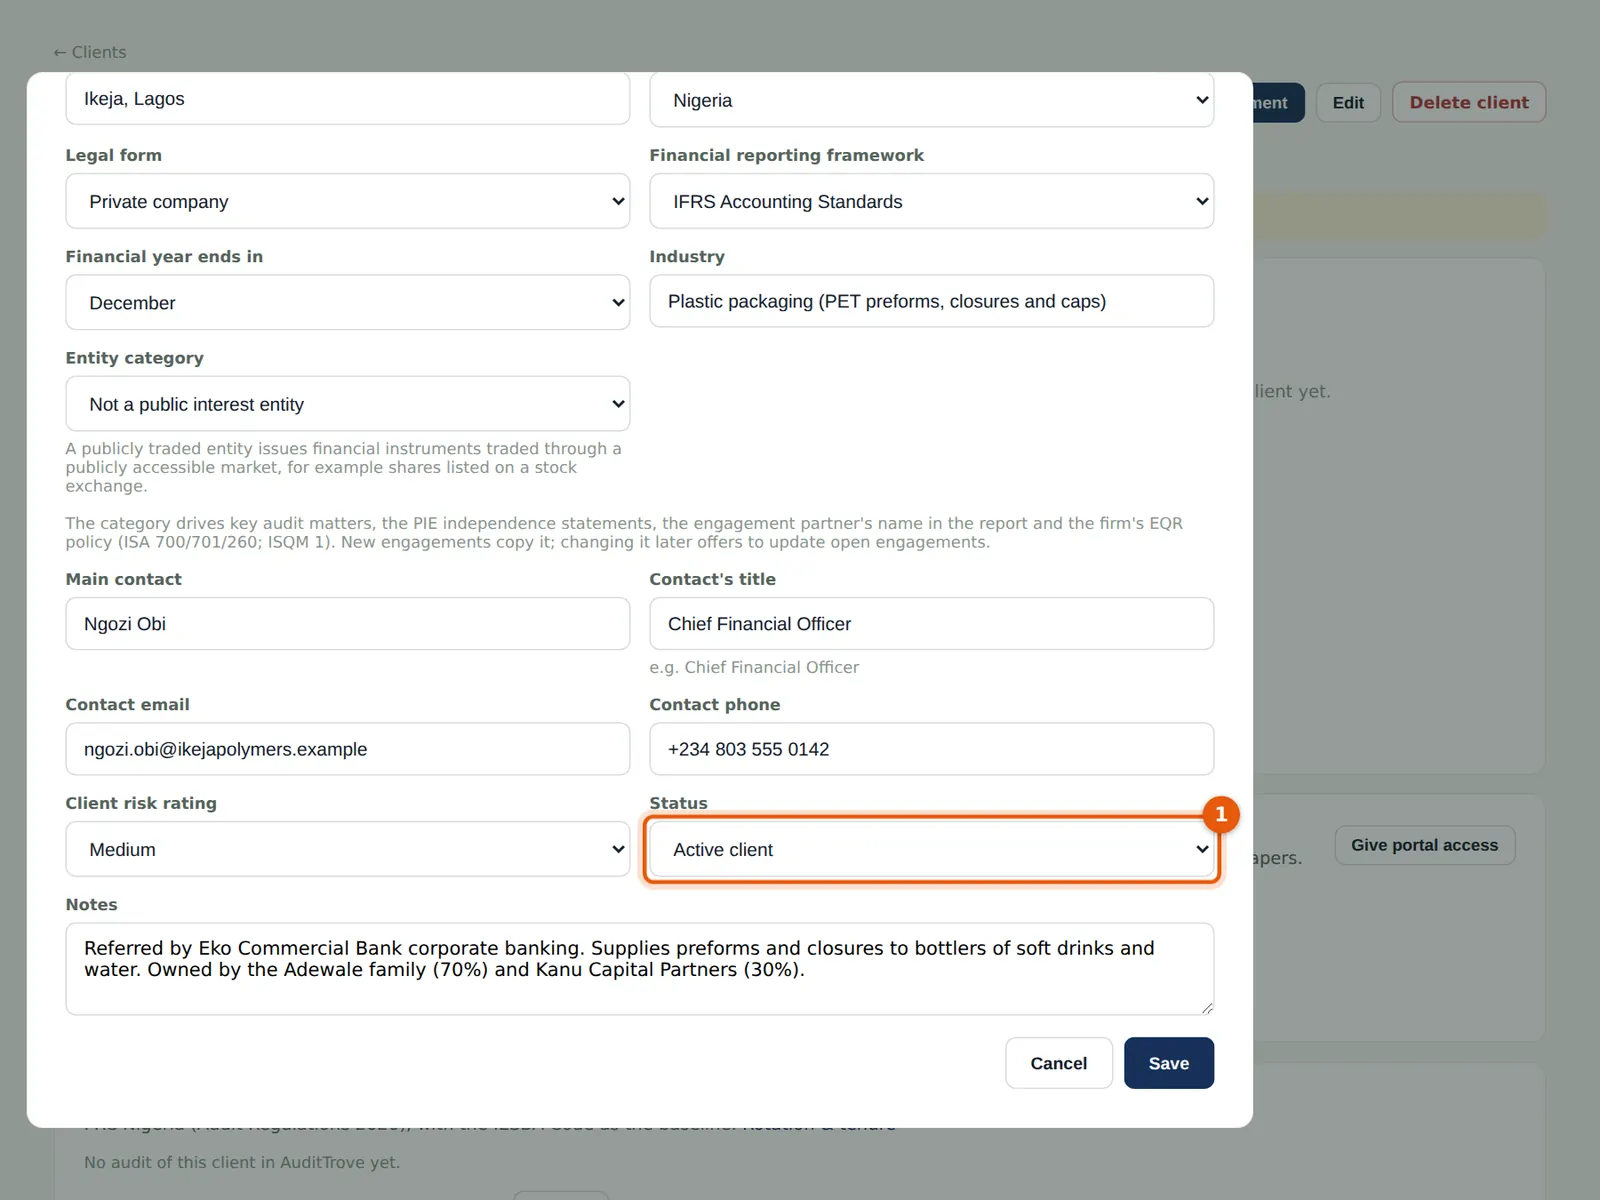This screenshot has width=1600, height=1200.
Task: Click the Contact phone field
Action: point(931,749)
